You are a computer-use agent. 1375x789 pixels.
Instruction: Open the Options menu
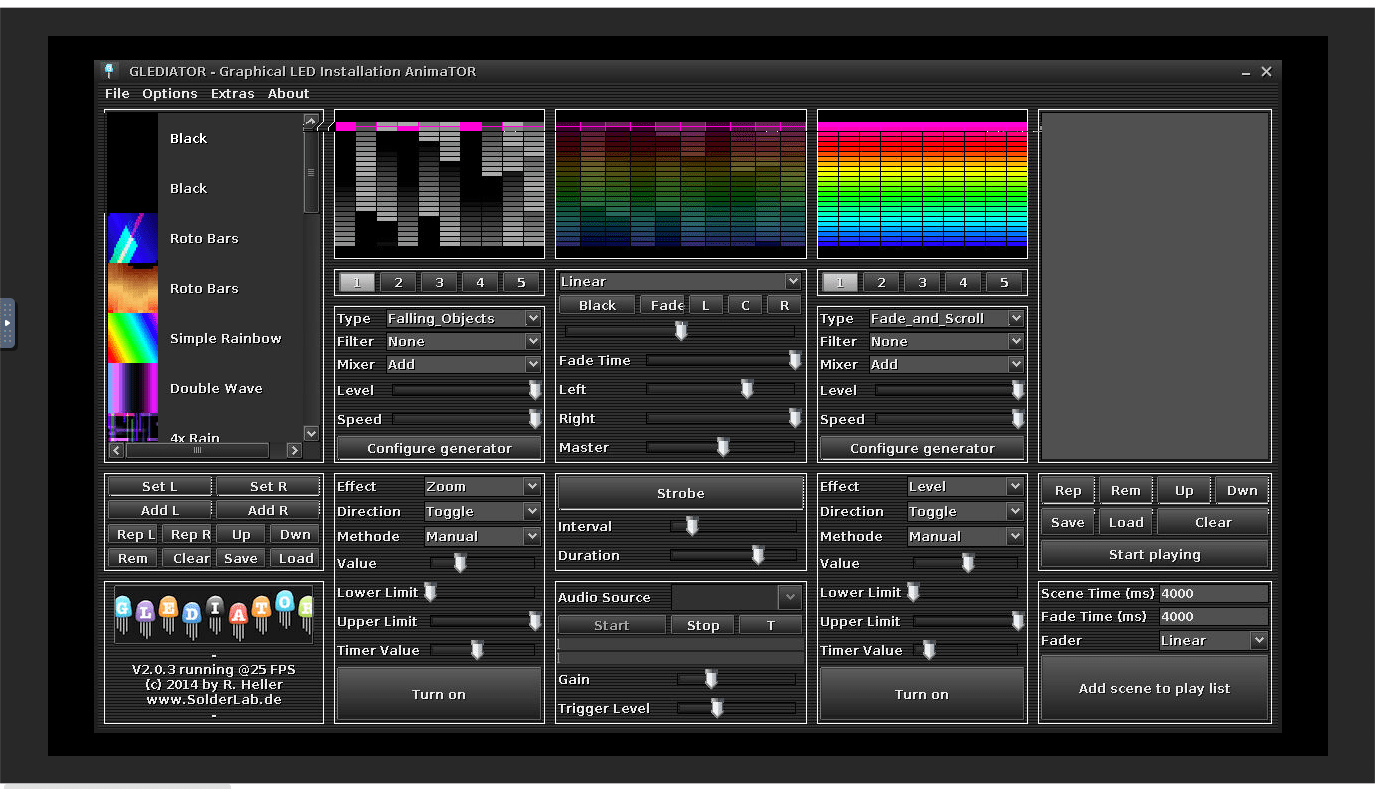169,93
